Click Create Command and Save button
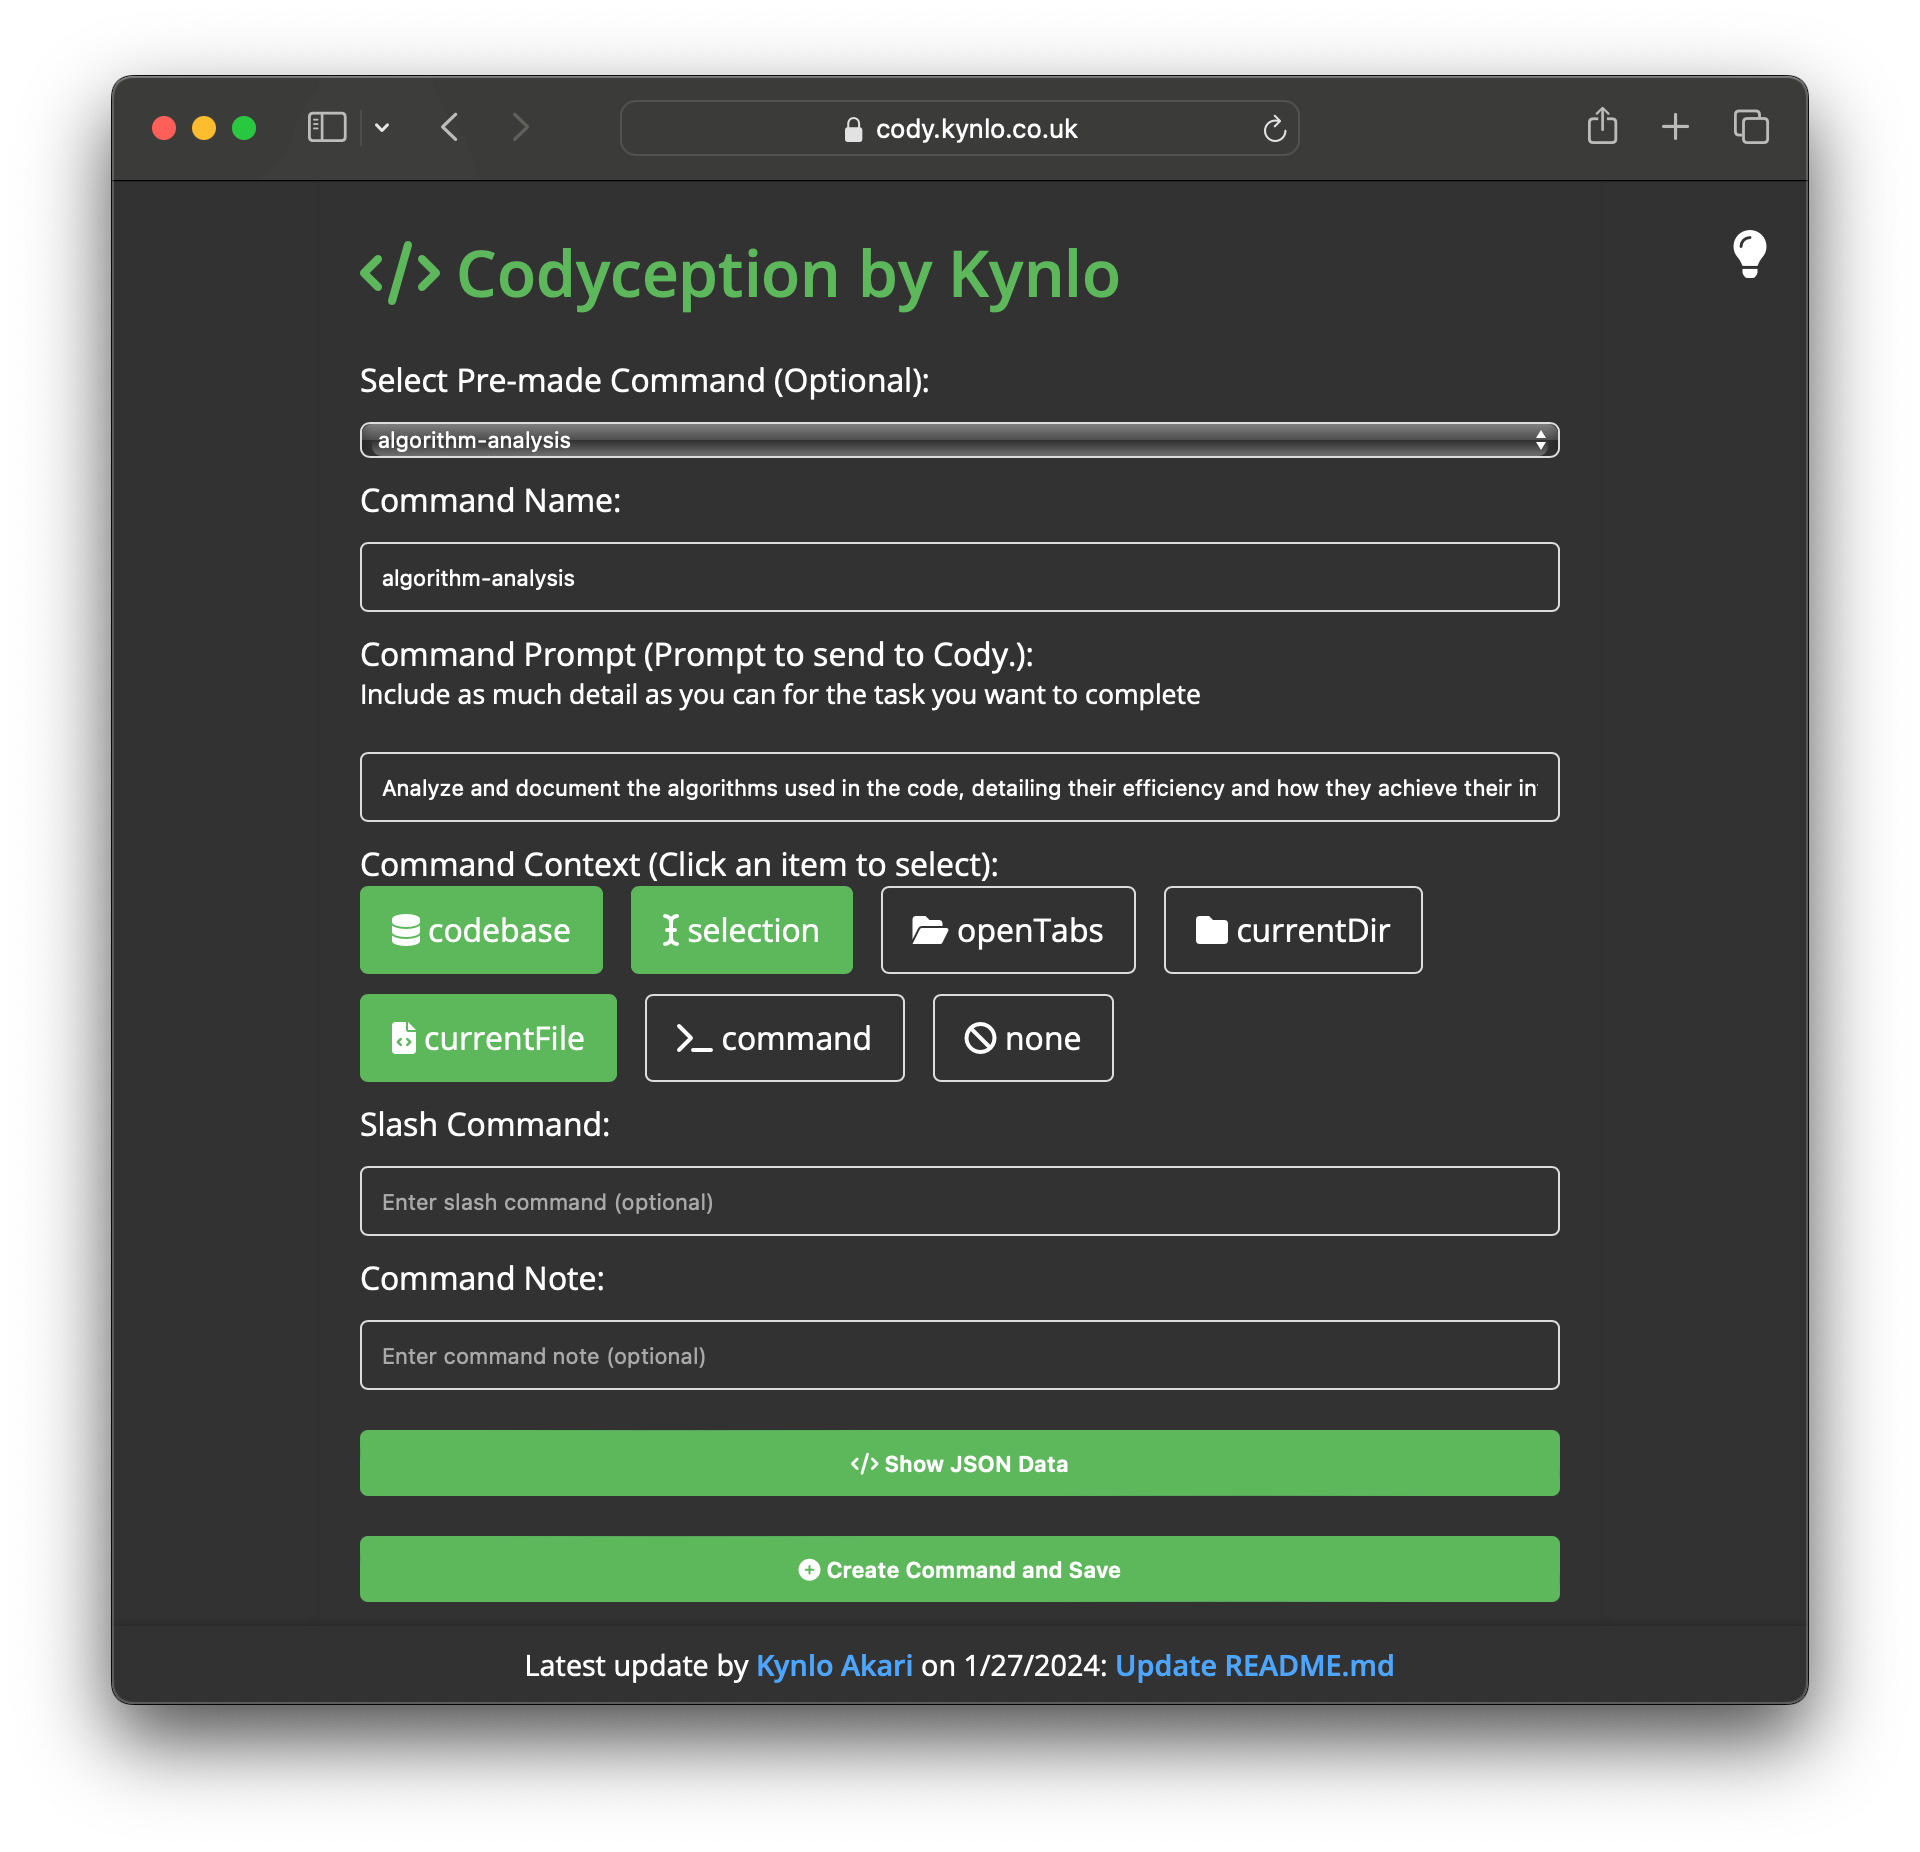 [960, 1569]
